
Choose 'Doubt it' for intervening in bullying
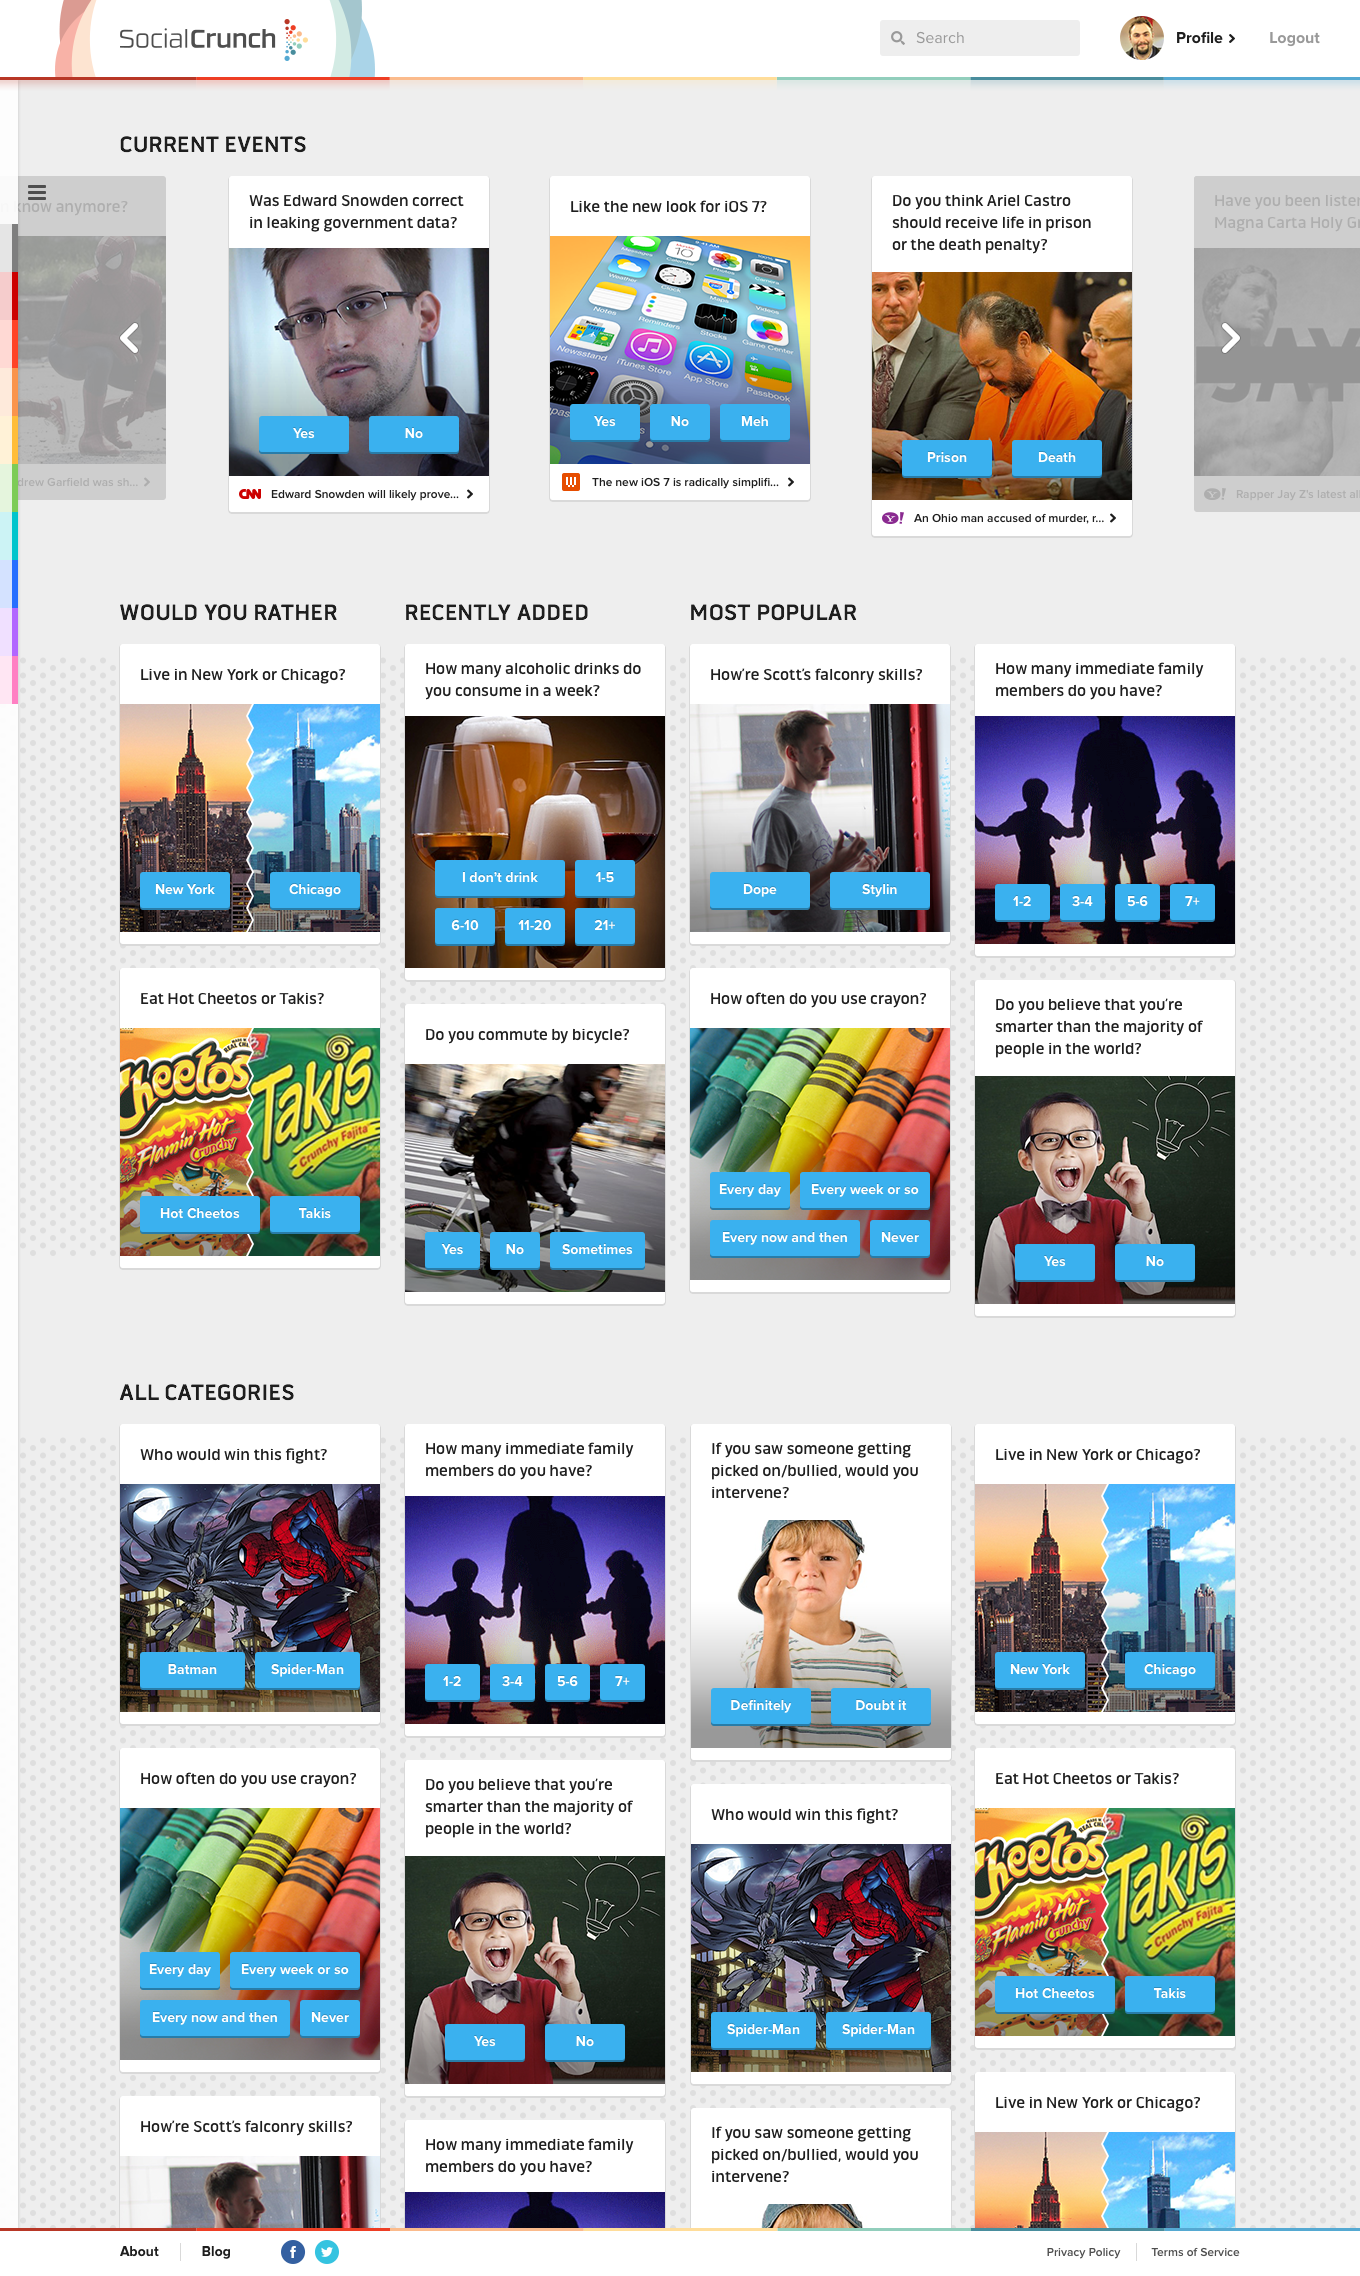click(881, 1706)
